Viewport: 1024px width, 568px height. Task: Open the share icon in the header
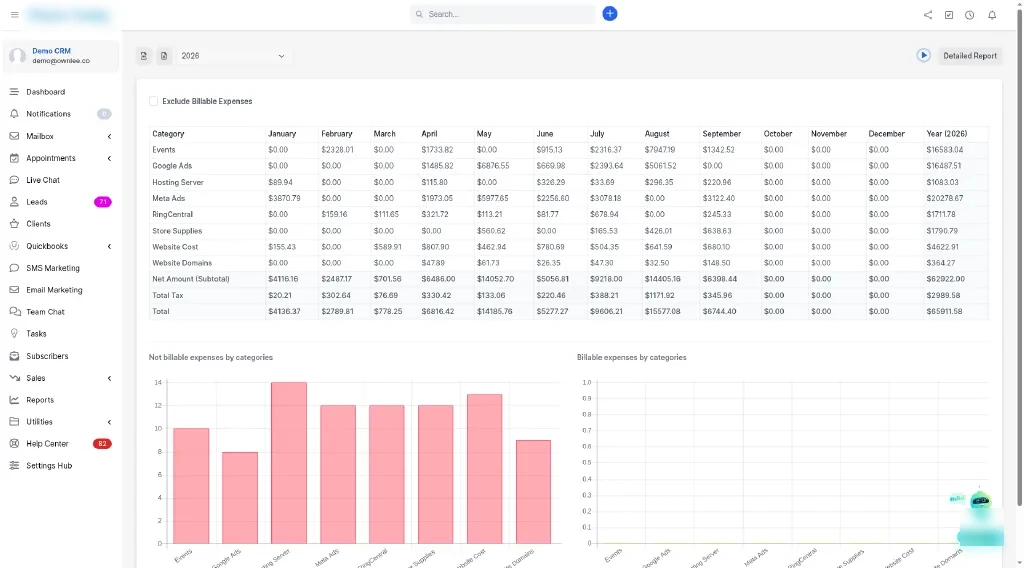(x=927, y=14)
